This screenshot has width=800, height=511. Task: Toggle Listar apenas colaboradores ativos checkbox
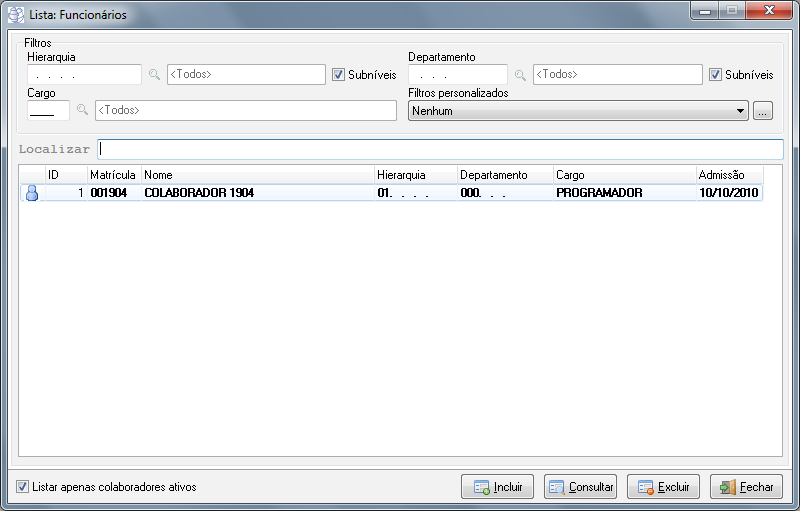(23, 487)
